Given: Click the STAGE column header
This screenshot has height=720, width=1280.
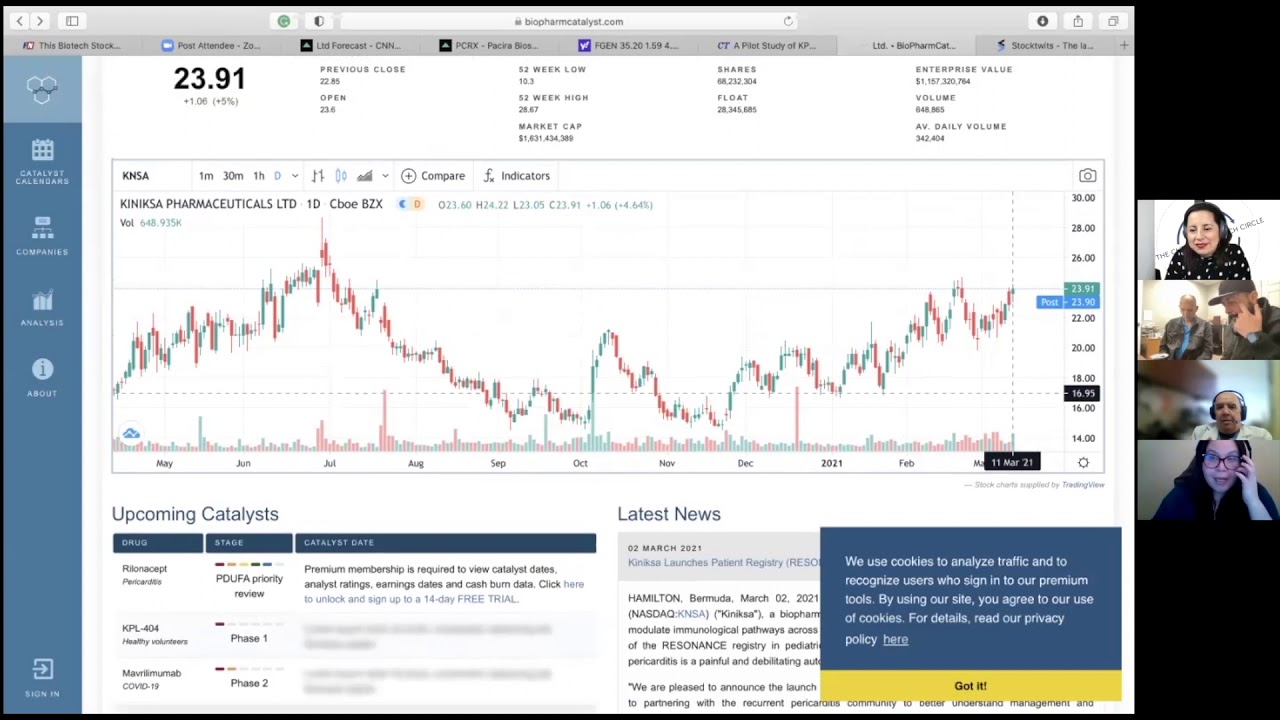Looking at the screenshot, I should (249, 543).
